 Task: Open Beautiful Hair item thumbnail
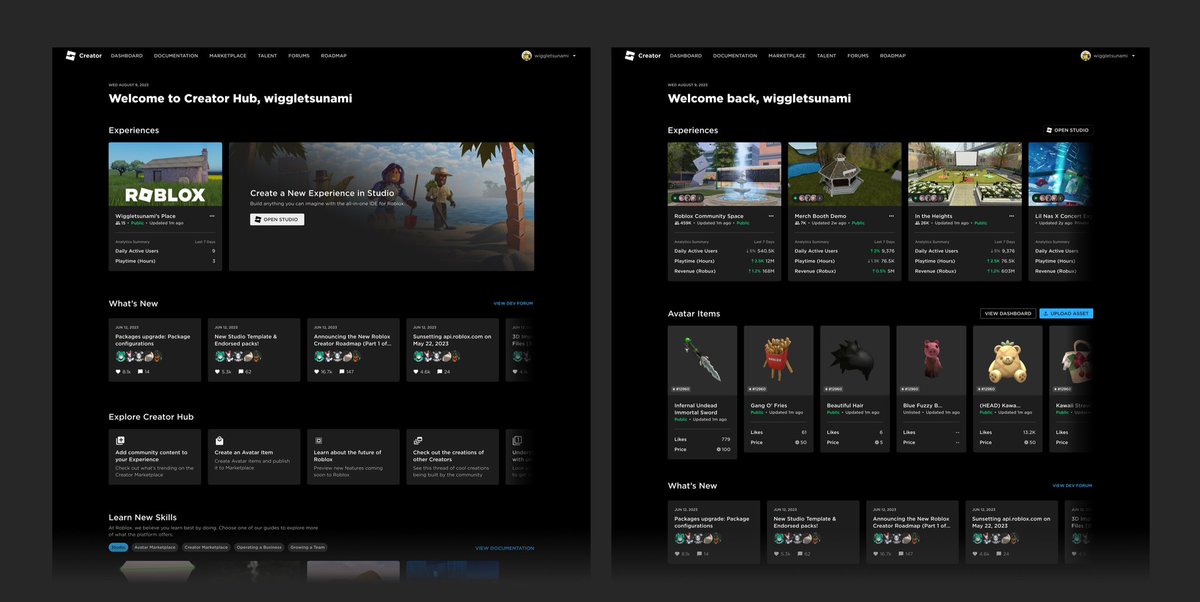click(x=855, y=360)
